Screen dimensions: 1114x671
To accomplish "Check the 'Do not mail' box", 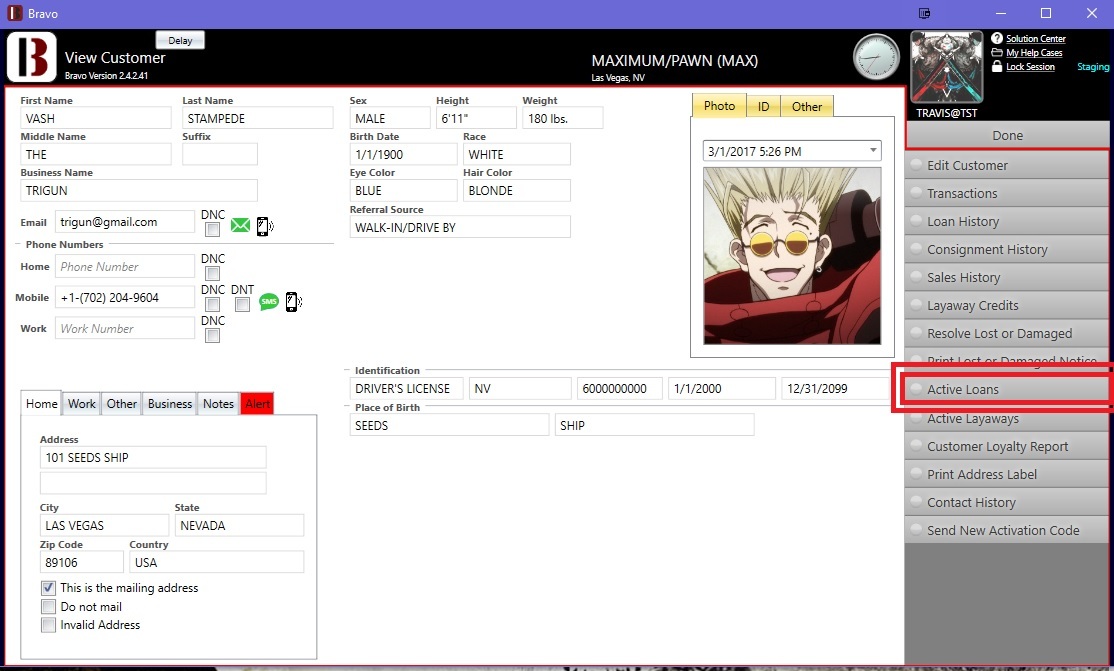I will [x=48, y=606].
